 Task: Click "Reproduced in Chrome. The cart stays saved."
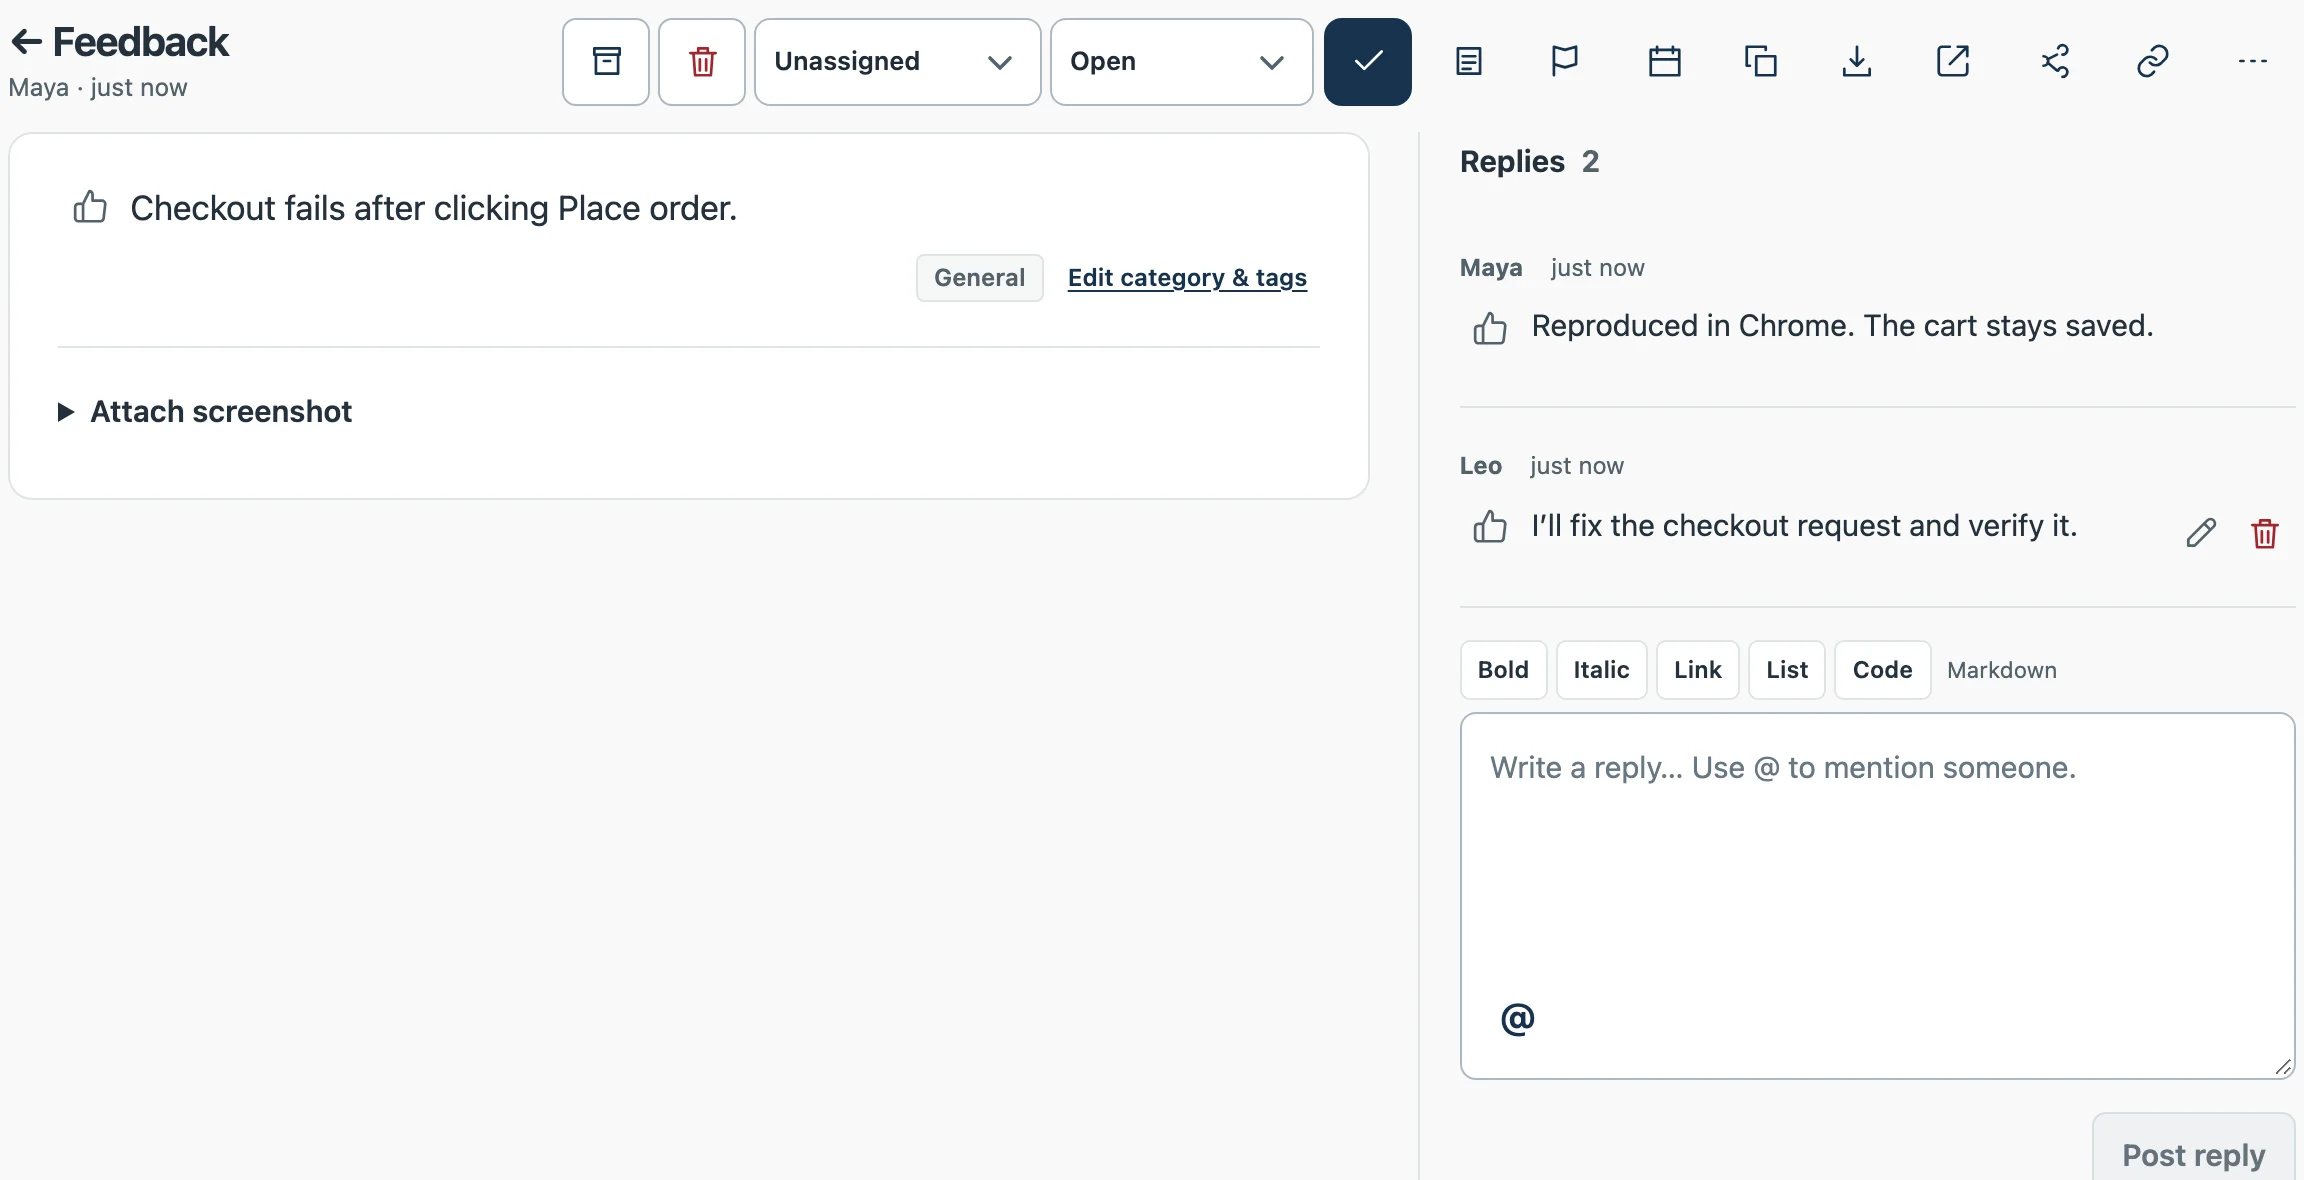(1842, 326)
